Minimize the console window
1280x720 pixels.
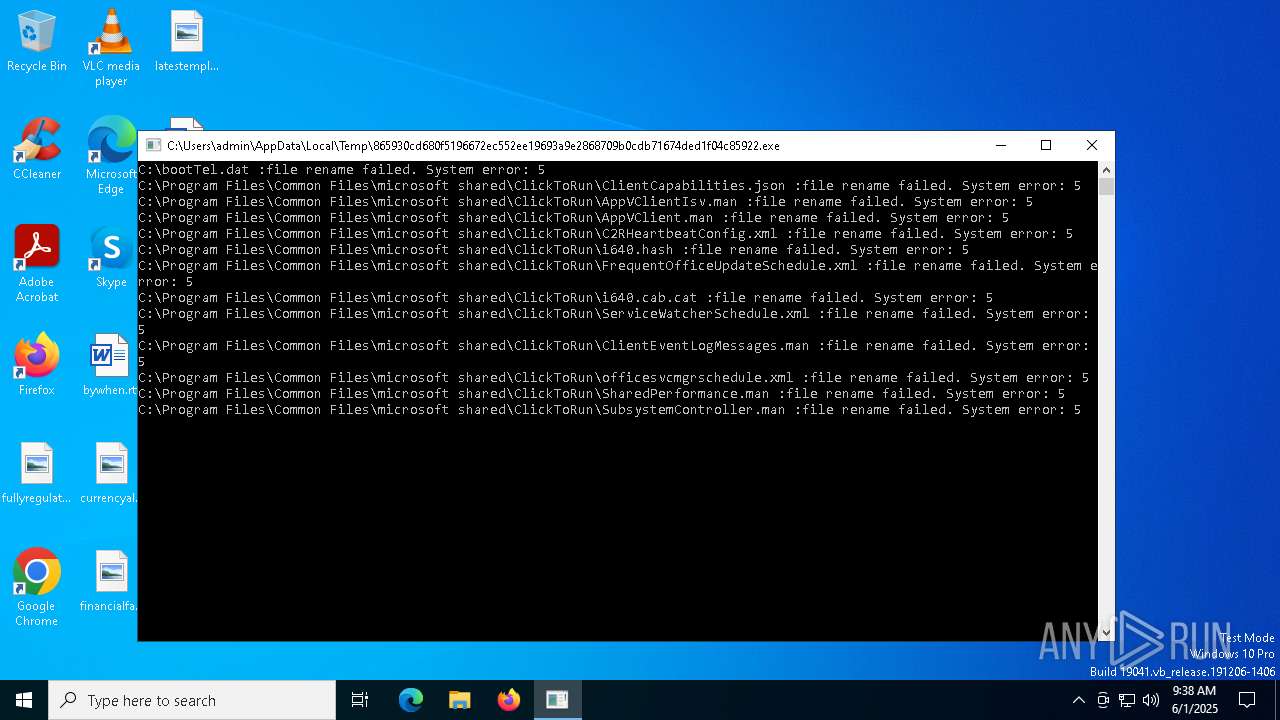[1000, 146]
